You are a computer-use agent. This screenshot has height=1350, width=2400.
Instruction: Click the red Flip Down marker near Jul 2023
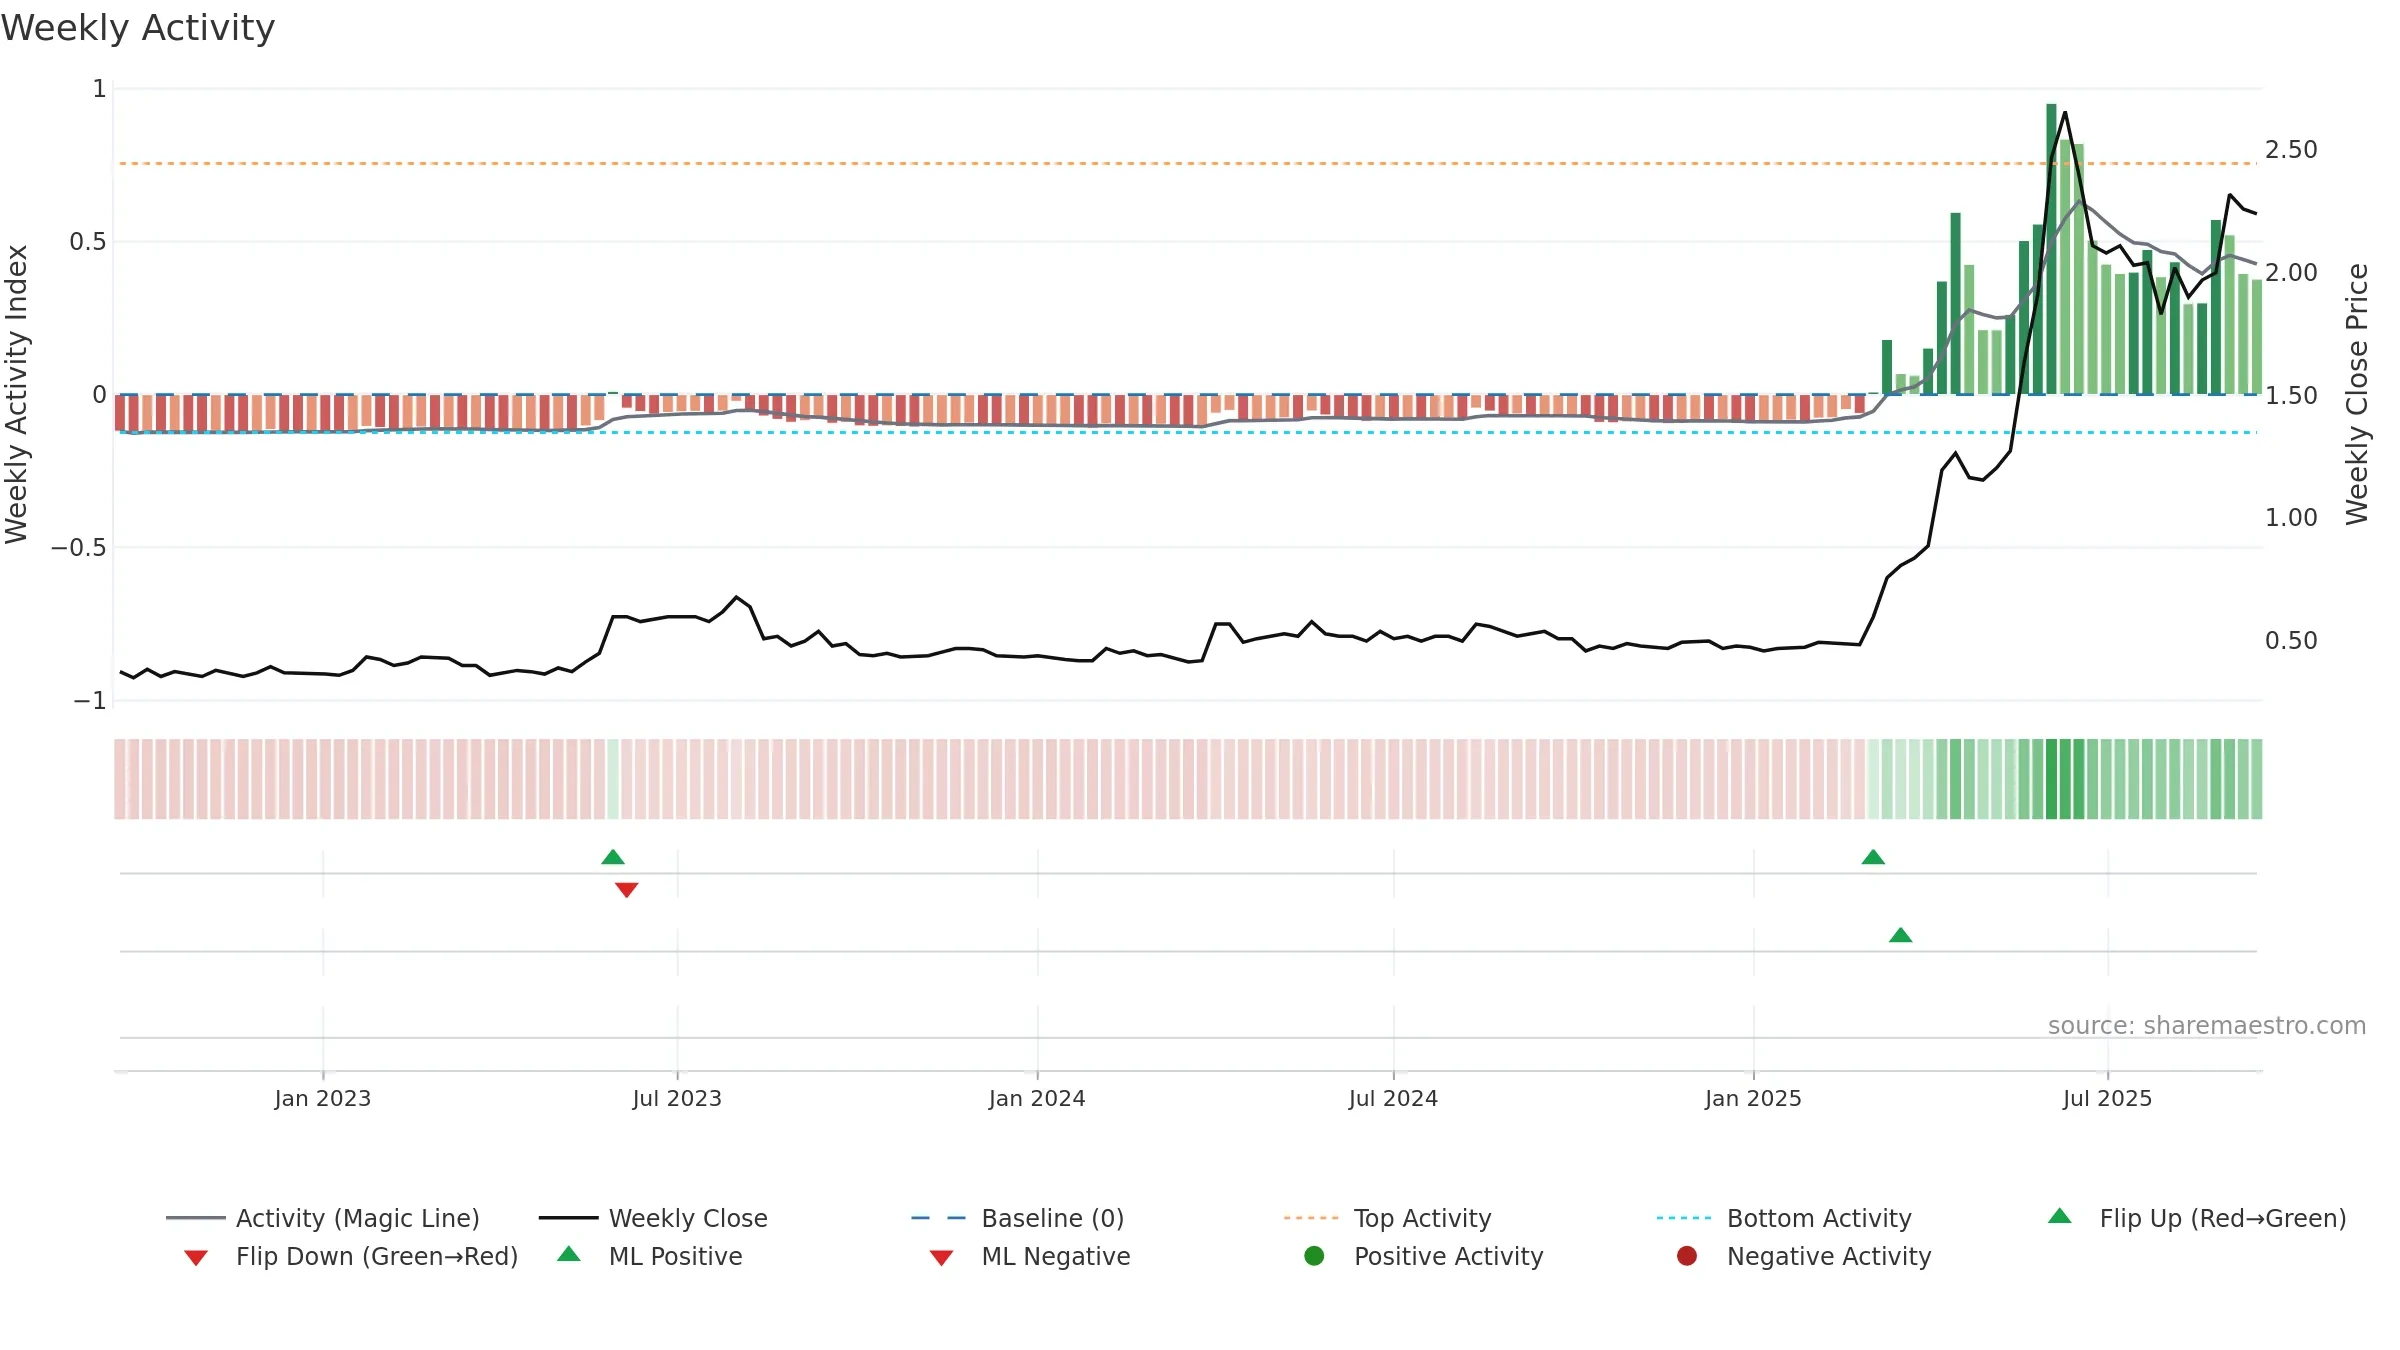(627, 890)
